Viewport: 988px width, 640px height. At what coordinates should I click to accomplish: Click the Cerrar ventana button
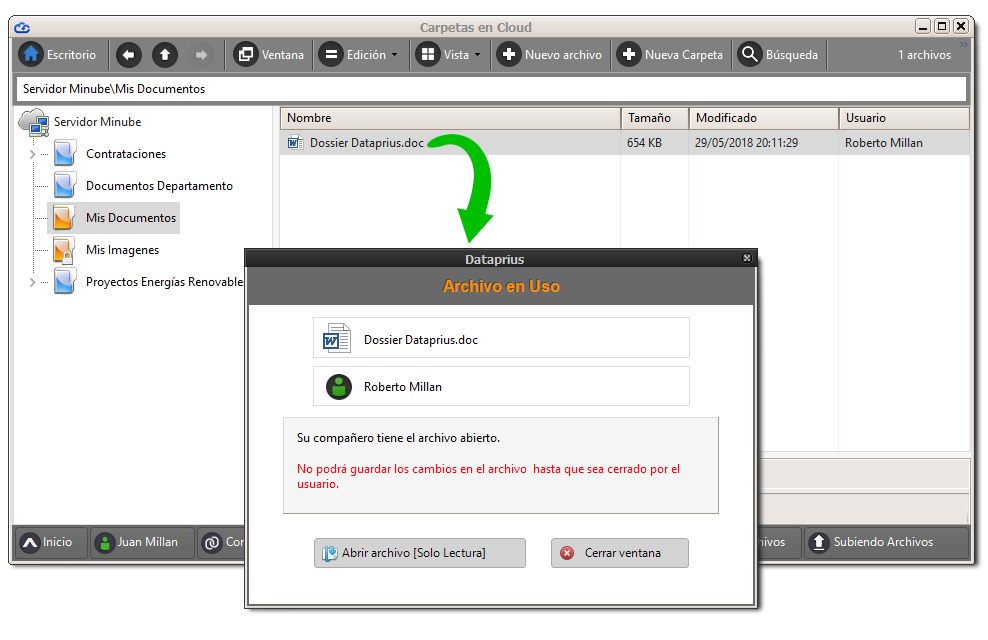pyautogui.click(x=619, y=553)
